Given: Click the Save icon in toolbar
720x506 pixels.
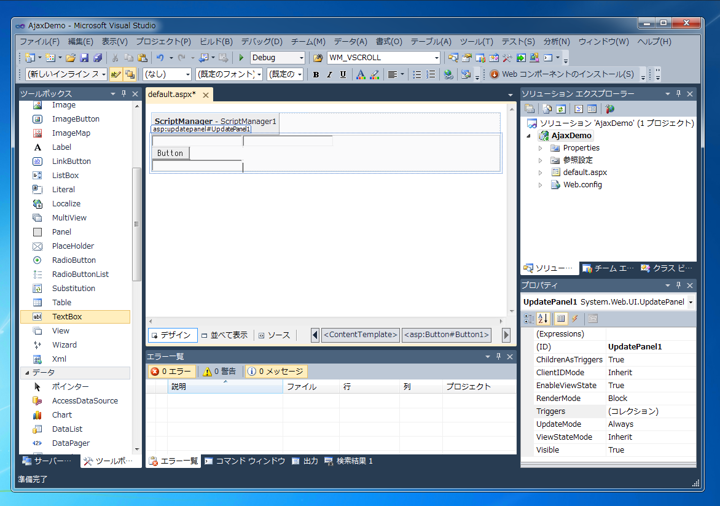Looking at the screenshot, I should pyautogui.click(x=84, y=58).
